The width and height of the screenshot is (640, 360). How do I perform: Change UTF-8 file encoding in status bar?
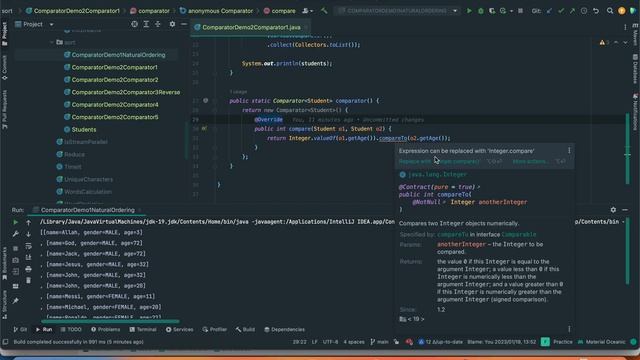[330, 342]
